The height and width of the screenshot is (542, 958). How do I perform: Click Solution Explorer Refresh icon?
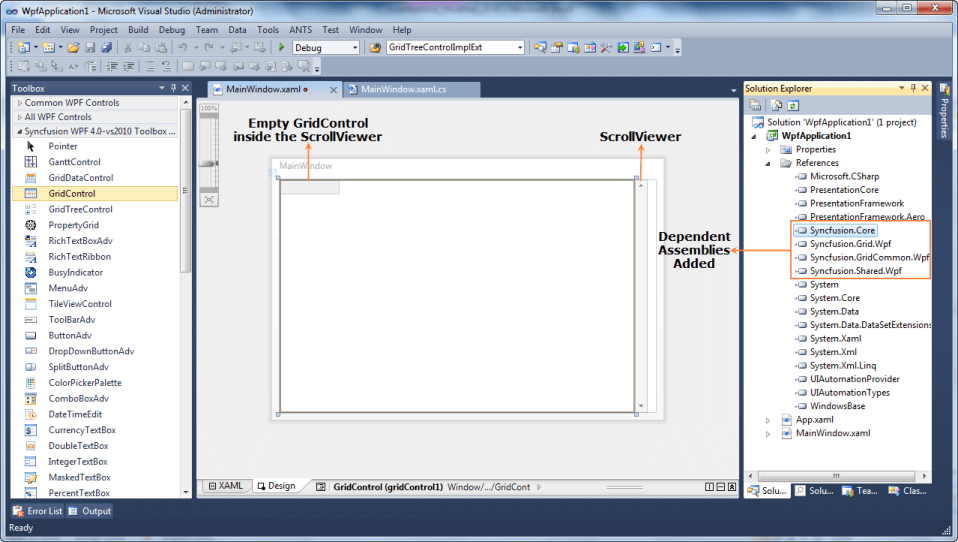tap(793, 105)
